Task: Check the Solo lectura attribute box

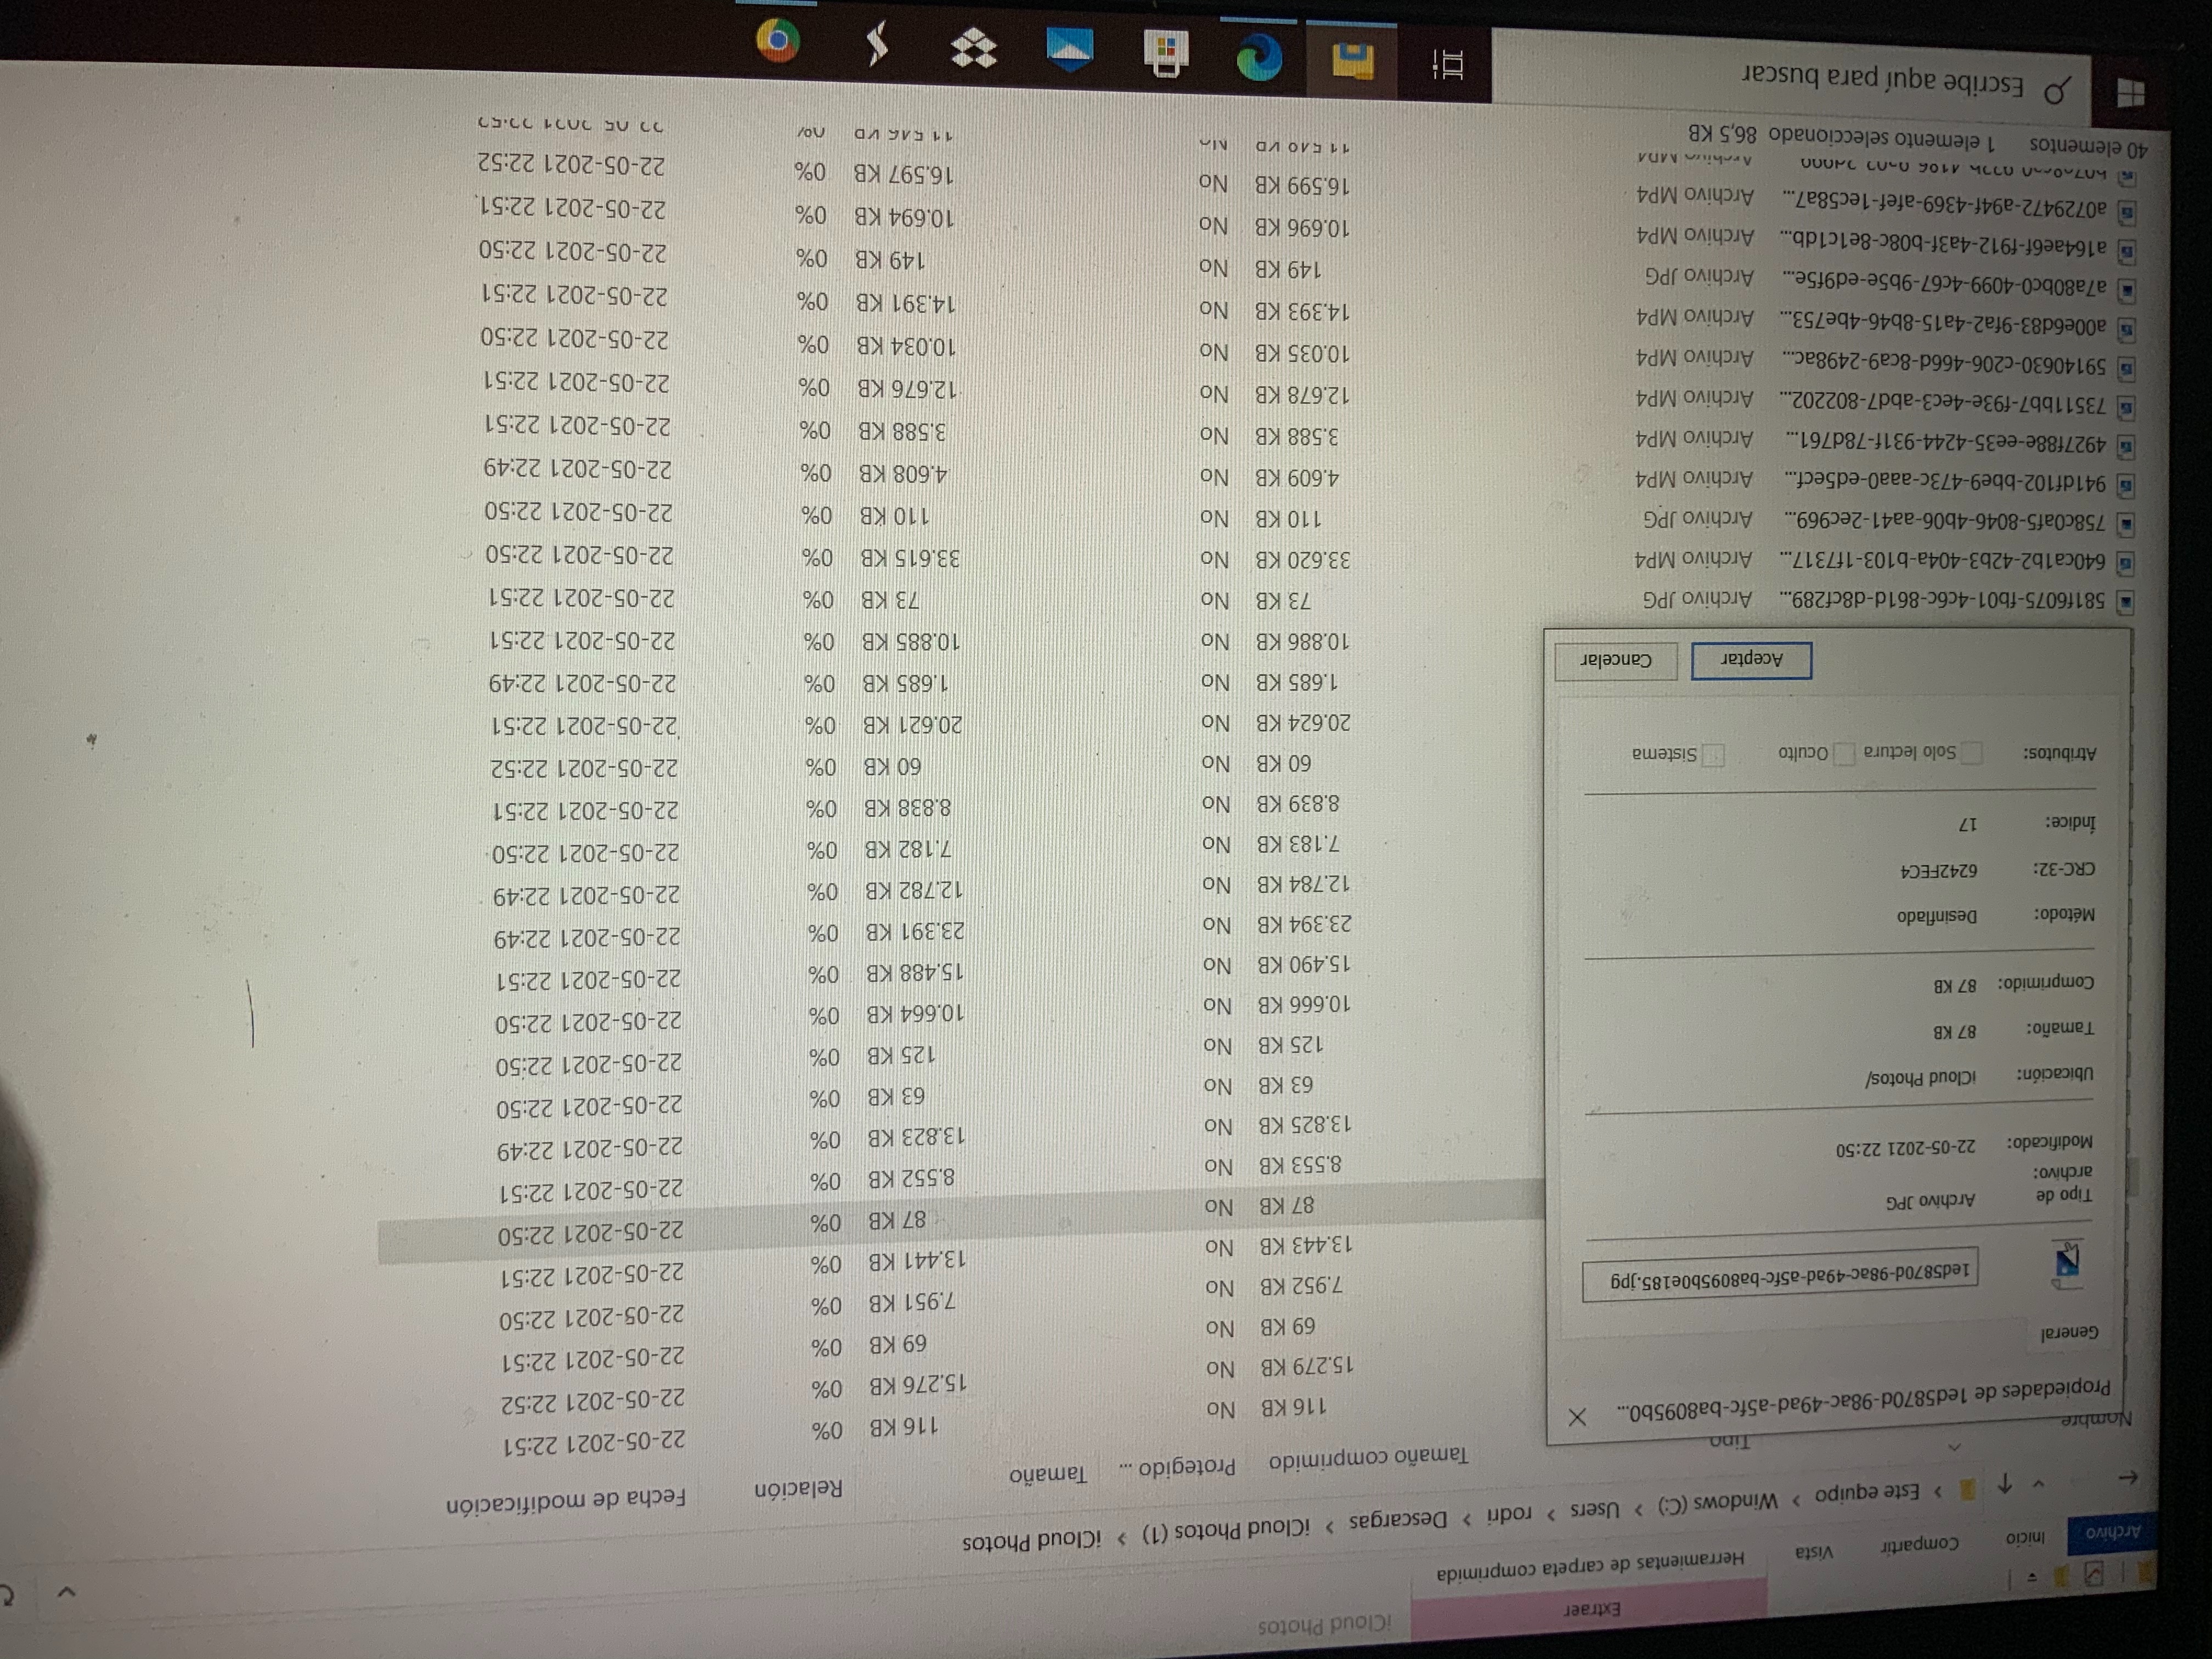Action: pos(1972,753)
